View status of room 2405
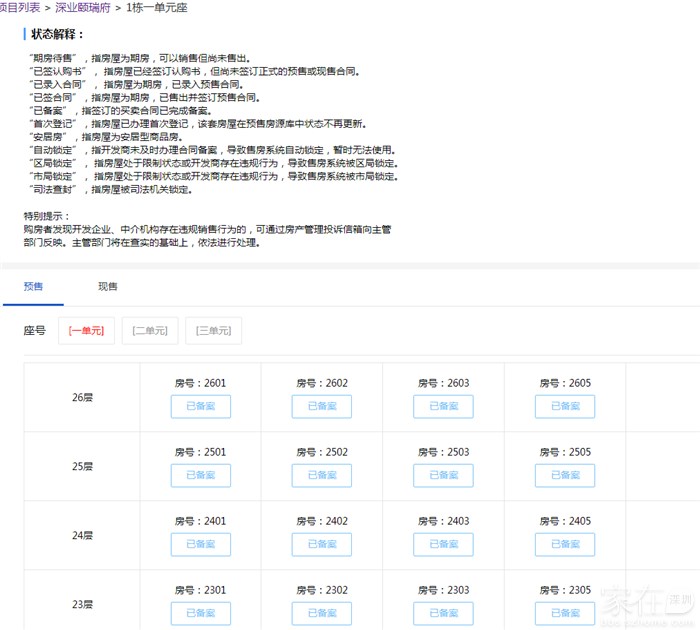The height and width of the screenshot is (630, 700). click(565, 544)
